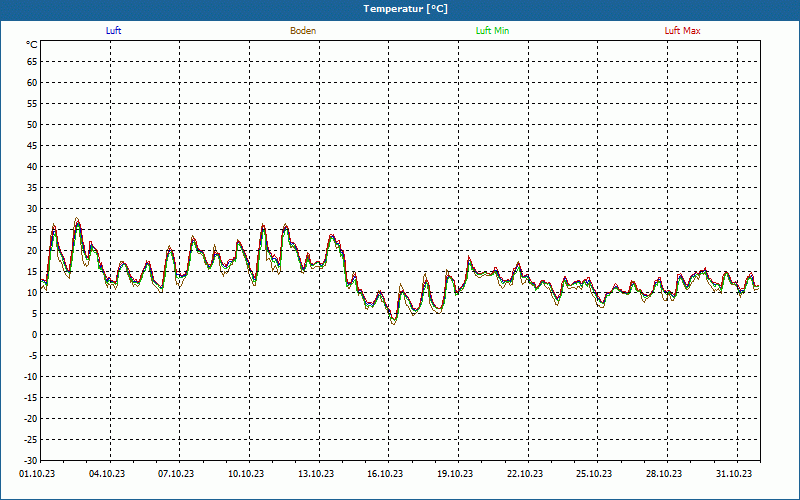Click the -20 value on the temperature axis
The image size is (800, 500).
31,418
